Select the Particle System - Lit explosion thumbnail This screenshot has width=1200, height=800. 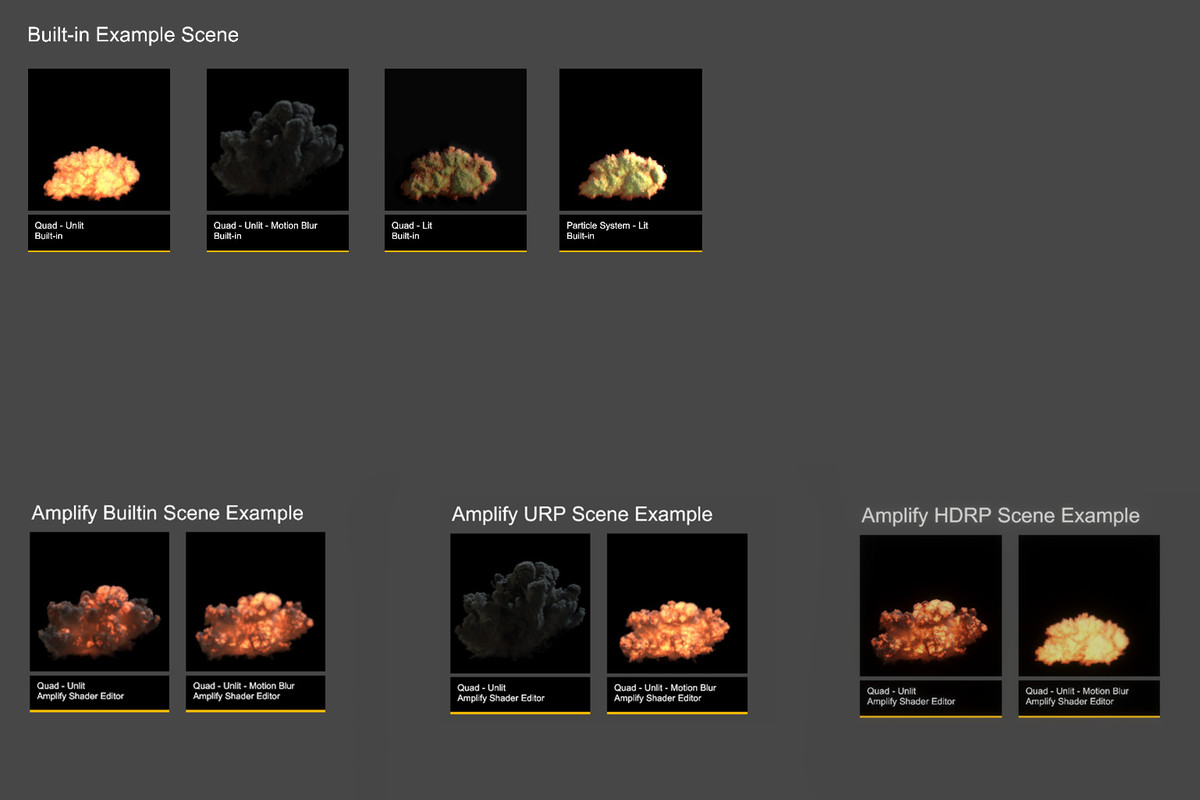pos(630,140)
